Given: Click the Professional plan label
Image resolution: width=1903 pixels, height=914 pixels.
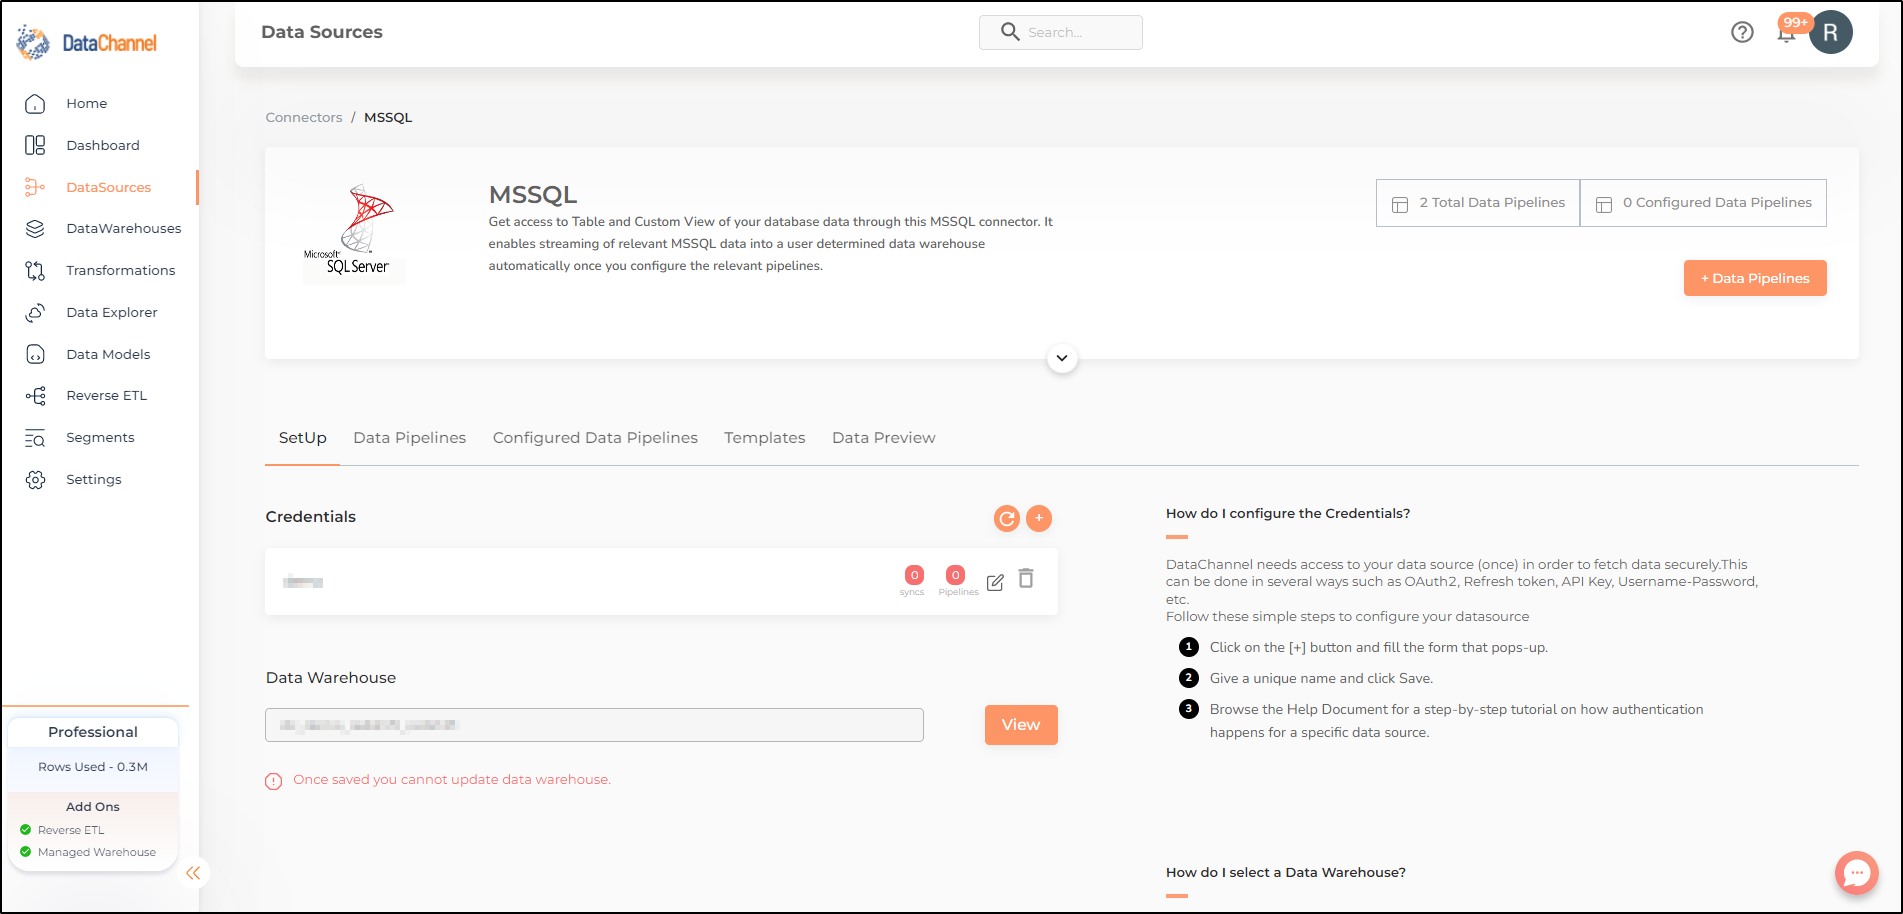Looking at the screenshot, I should click(x=93, y=732).
